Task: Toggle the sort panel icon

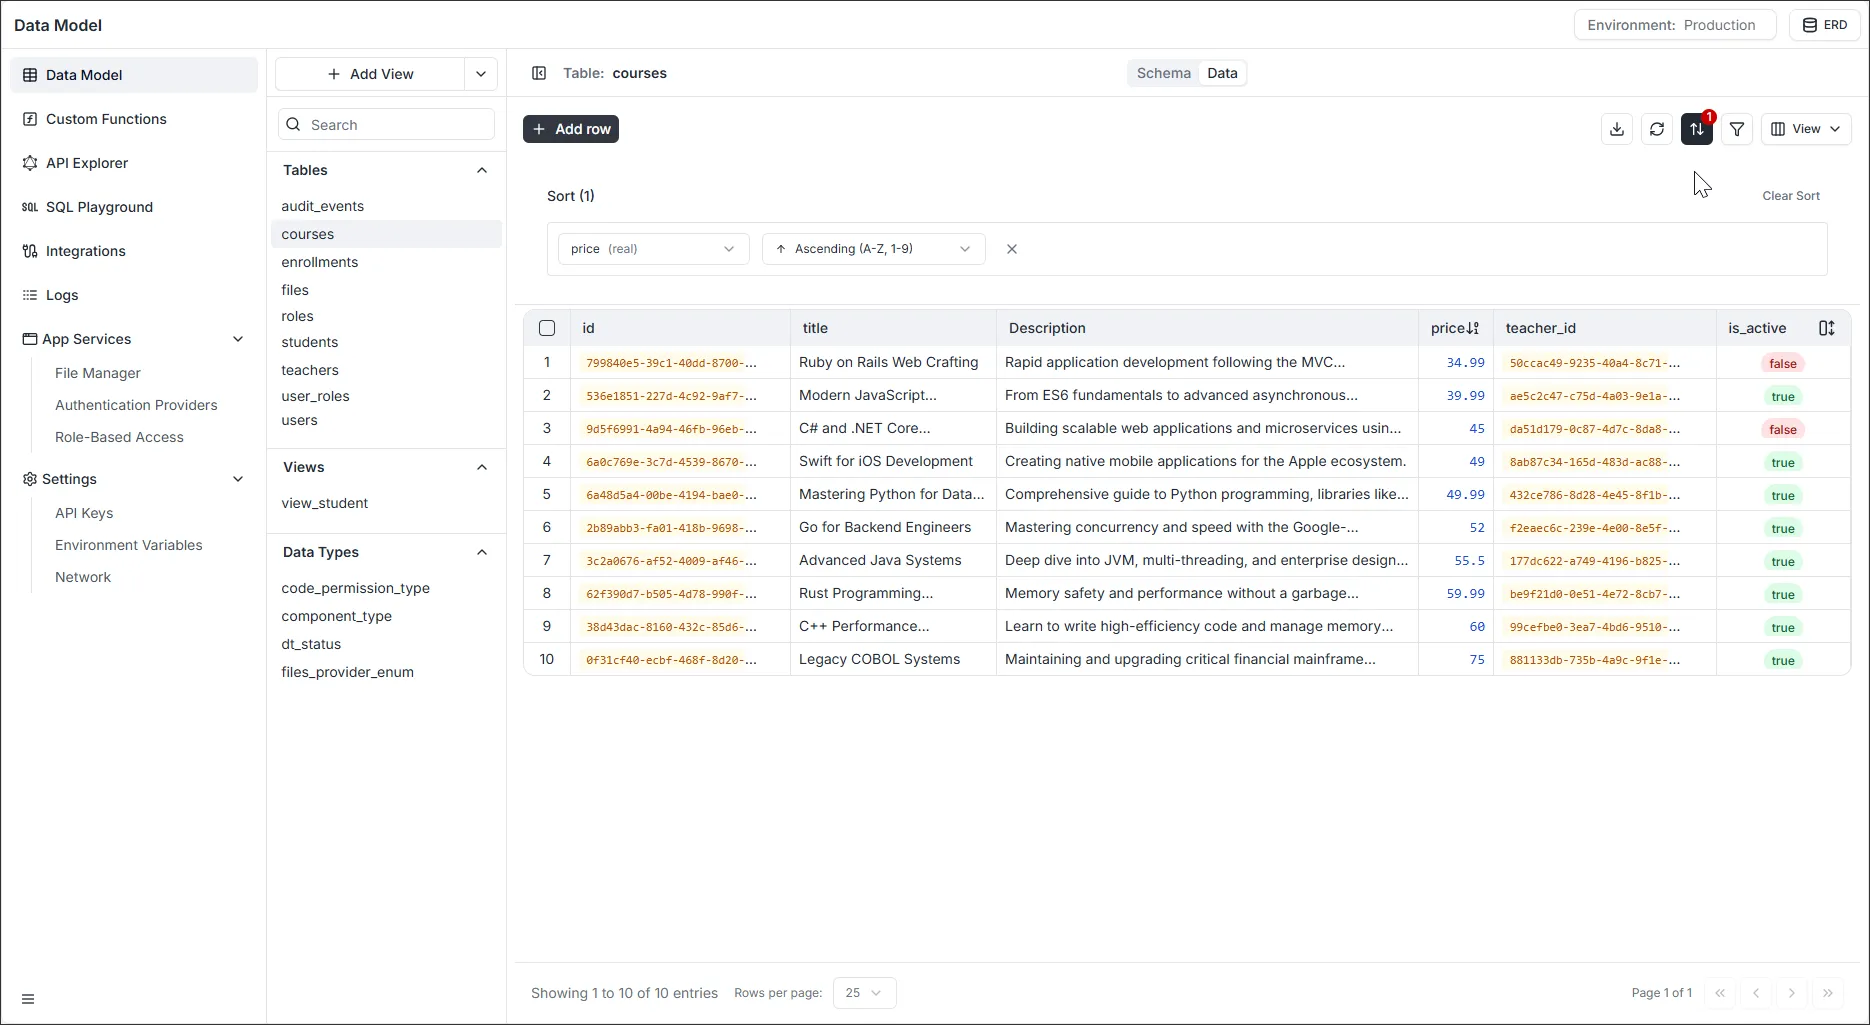Action: pyautogui.click(x=1697, y=129)
